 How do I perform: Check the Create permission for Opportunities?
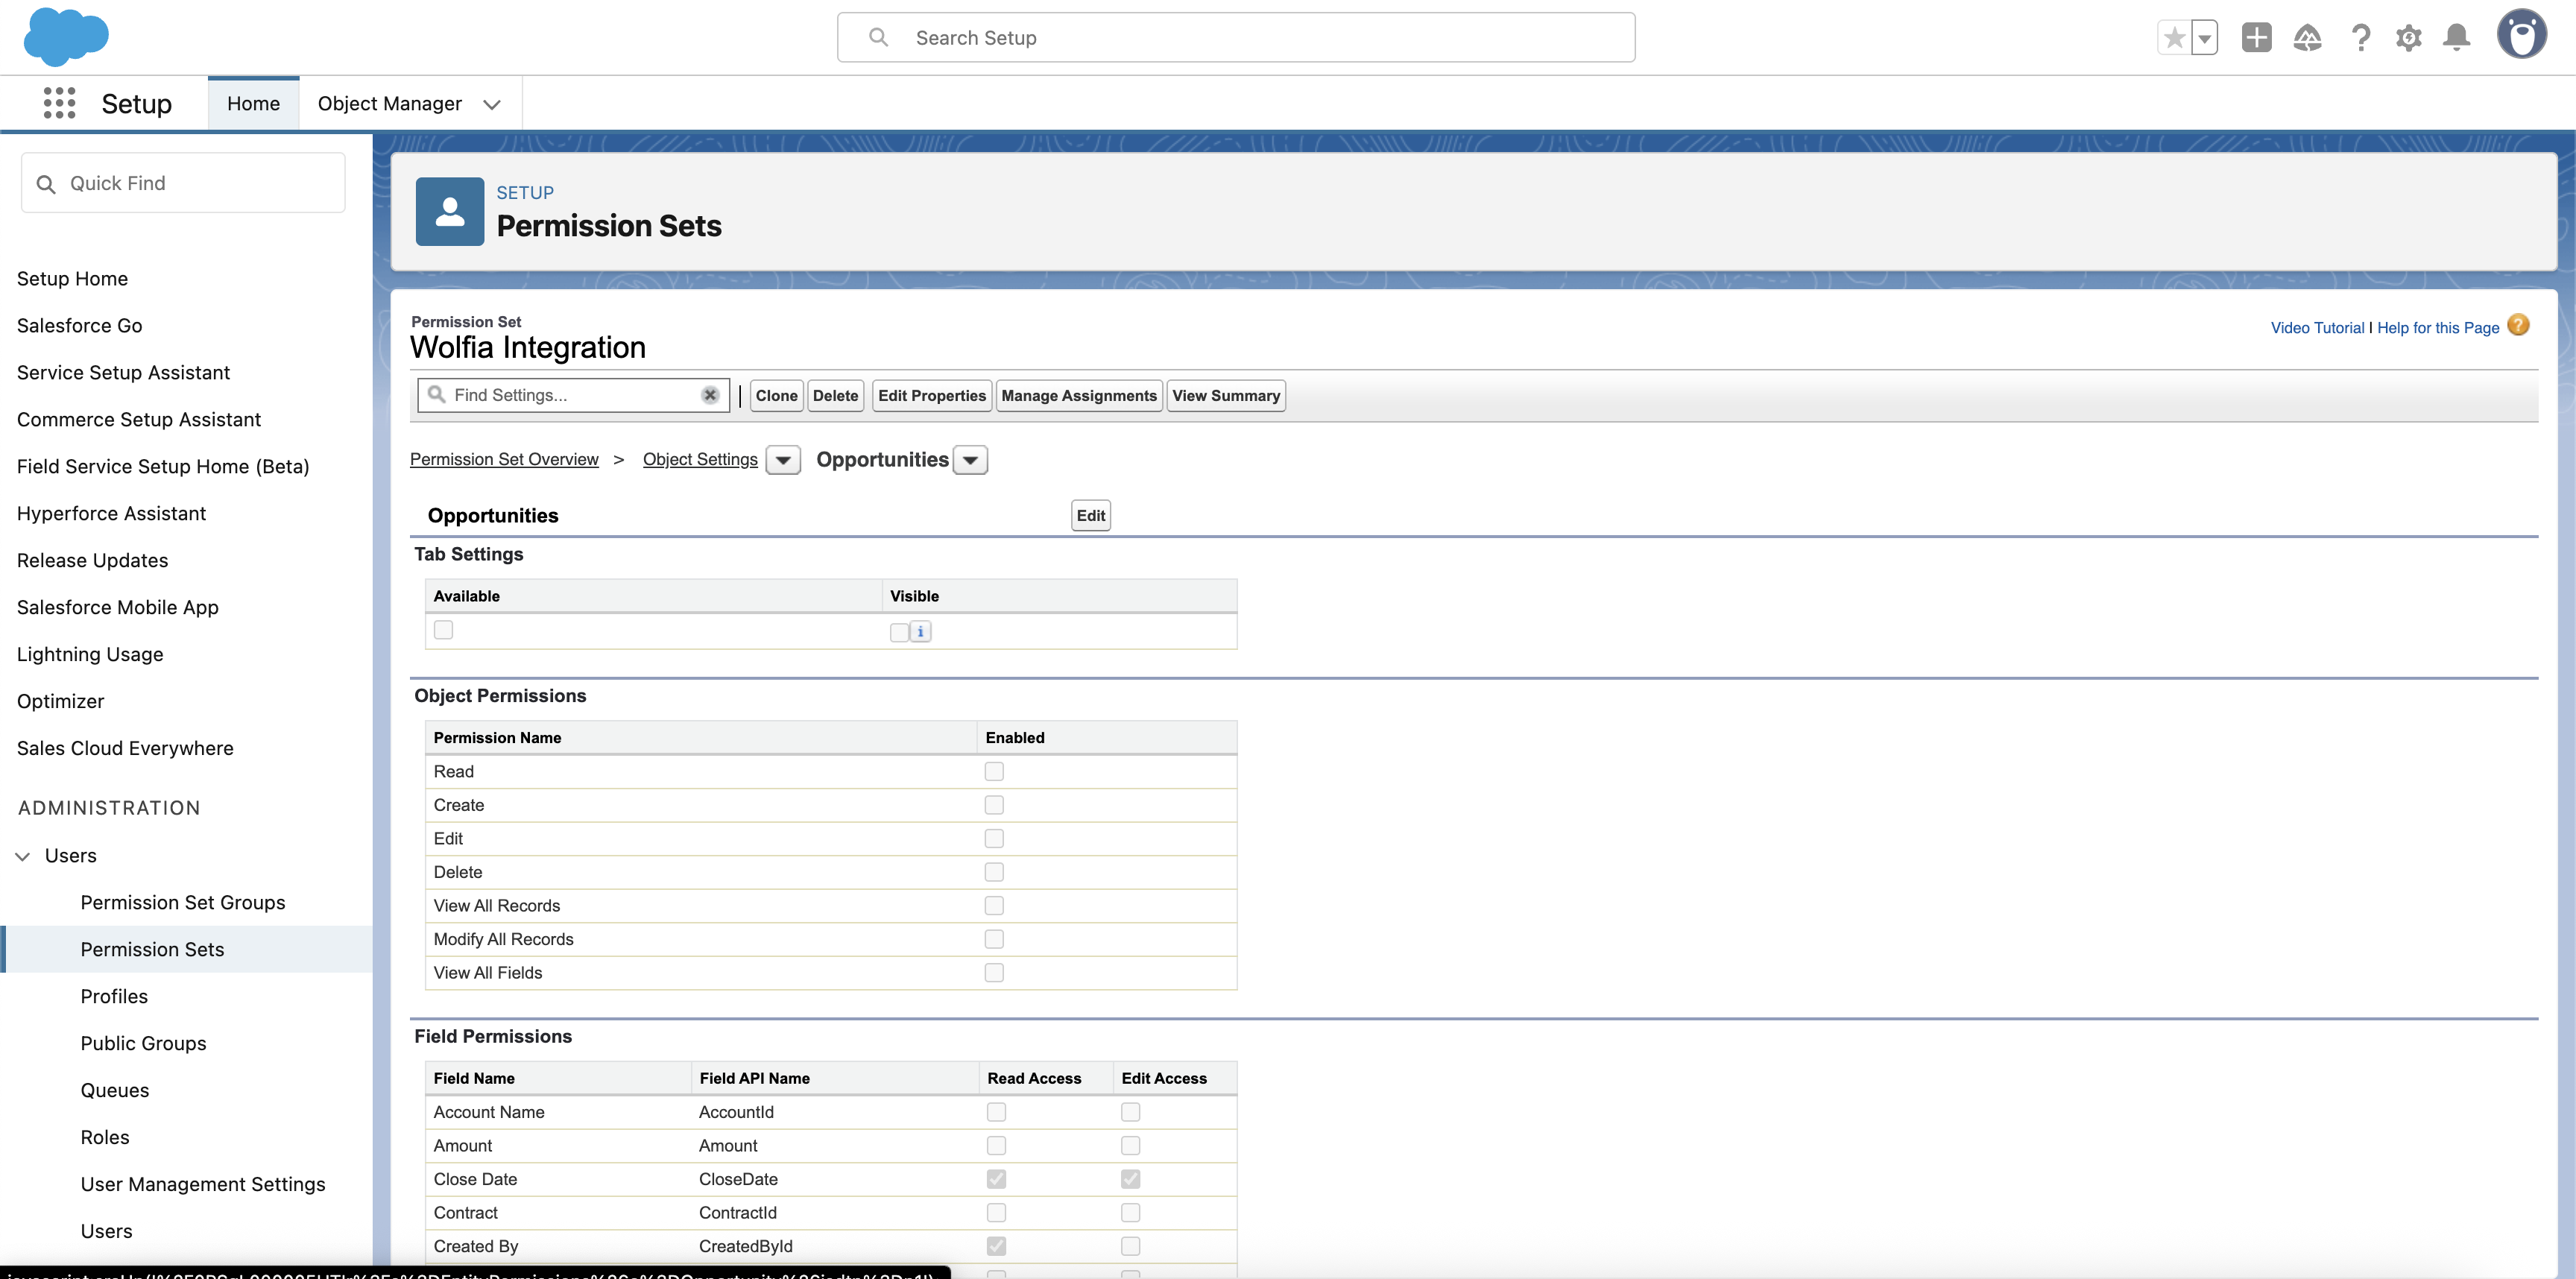(993, 804)
